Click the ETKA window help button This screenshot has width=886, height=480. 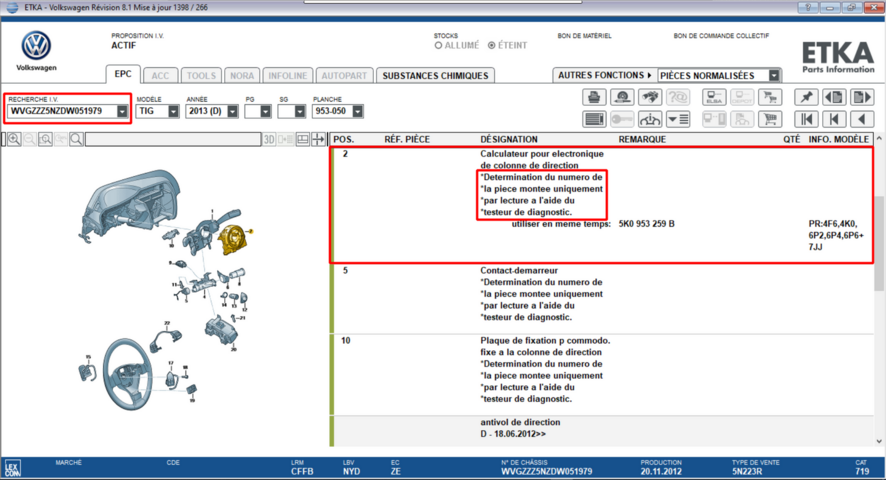[807, 7]
